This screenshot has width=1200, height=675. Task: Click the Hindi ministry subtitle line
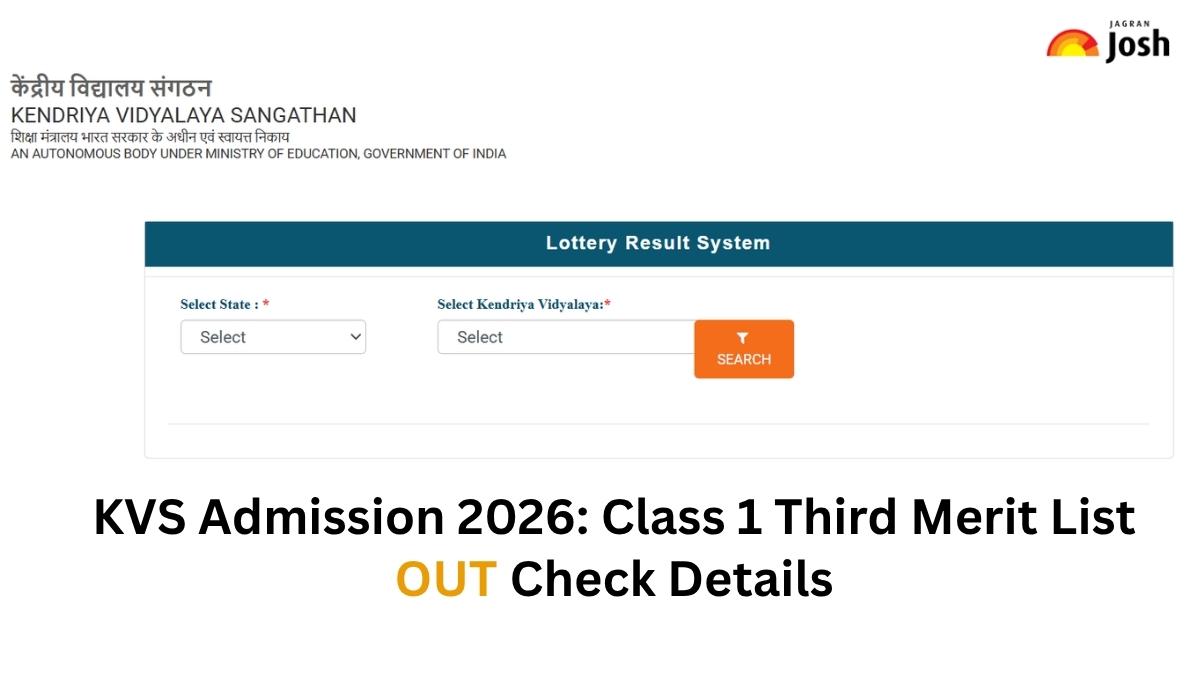150,136
